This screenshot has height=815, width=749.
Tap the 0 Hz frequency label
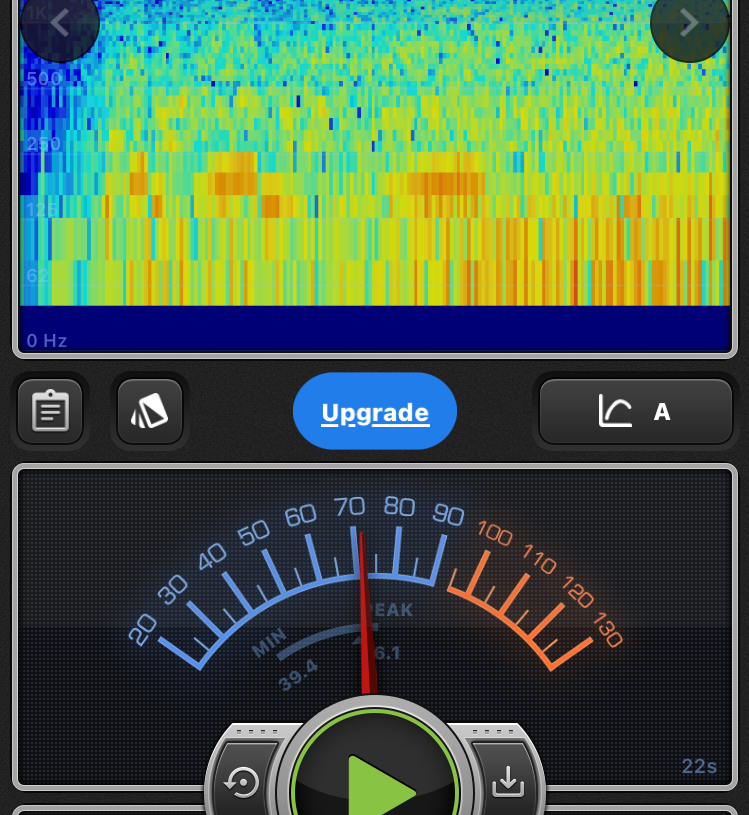[x=47, y=341]
